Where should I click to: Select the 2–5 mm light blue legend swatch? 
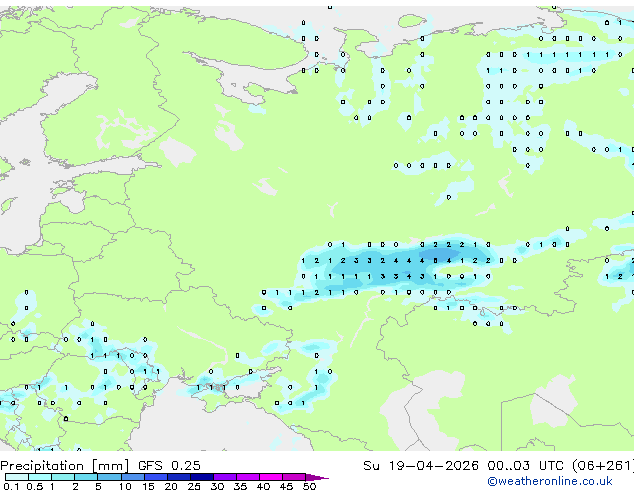(x=86, y=477)
